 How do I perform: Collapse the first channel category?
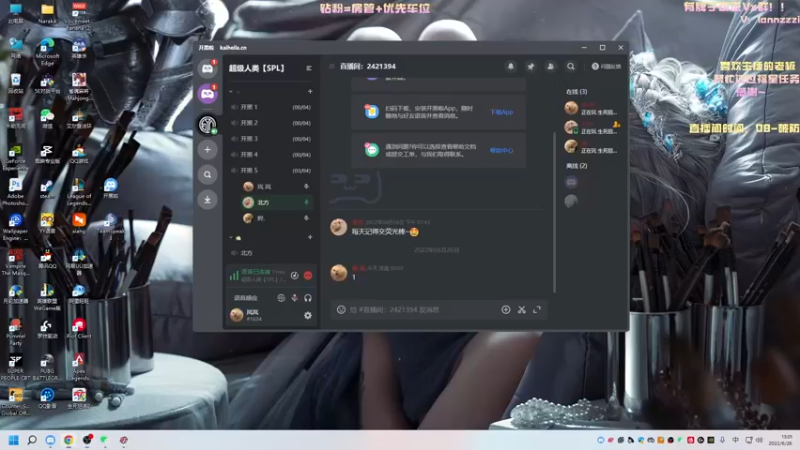click(231, 91)
